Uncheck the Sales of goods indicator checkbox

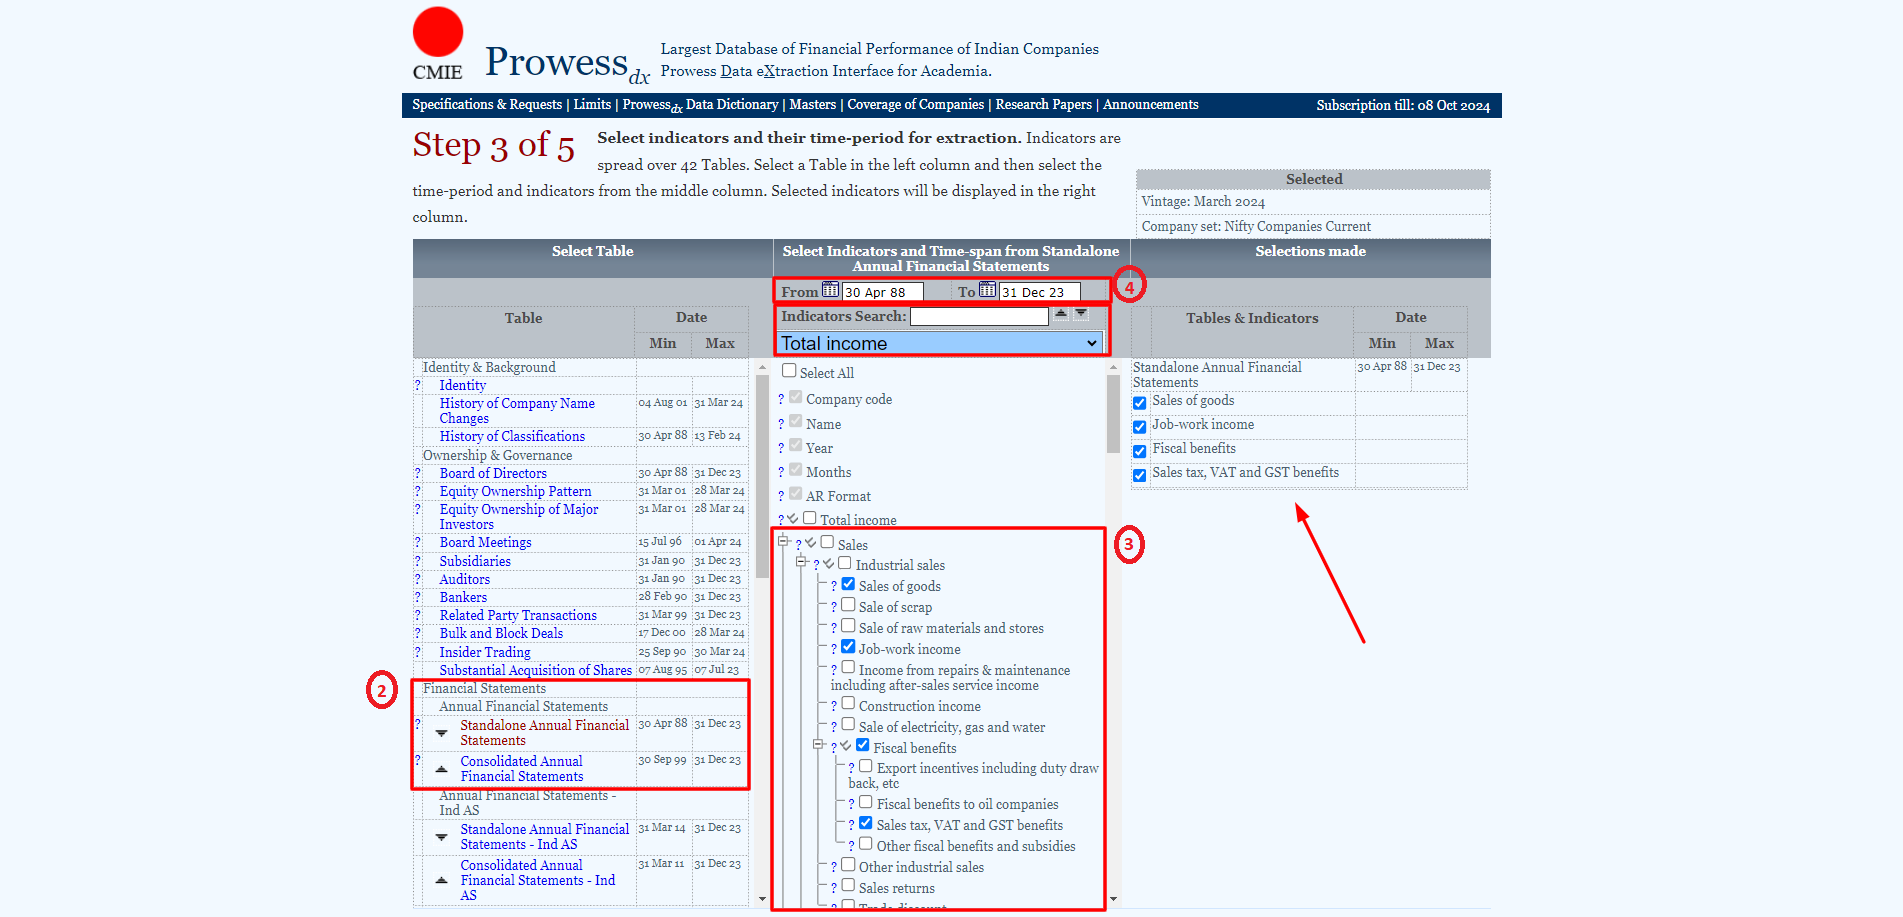[848, 584]
